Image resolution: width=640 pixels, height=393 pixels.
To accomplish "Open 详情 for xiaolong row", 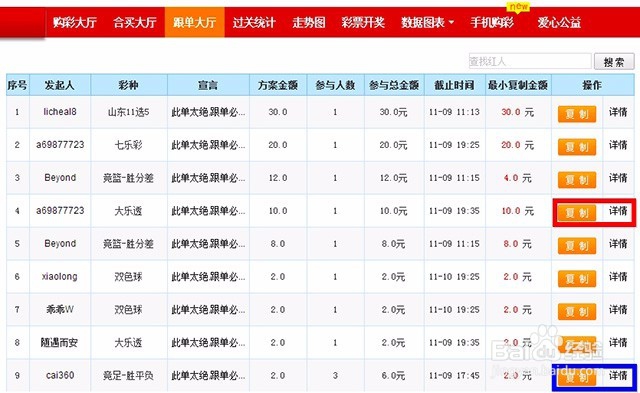I will (618, 277).
